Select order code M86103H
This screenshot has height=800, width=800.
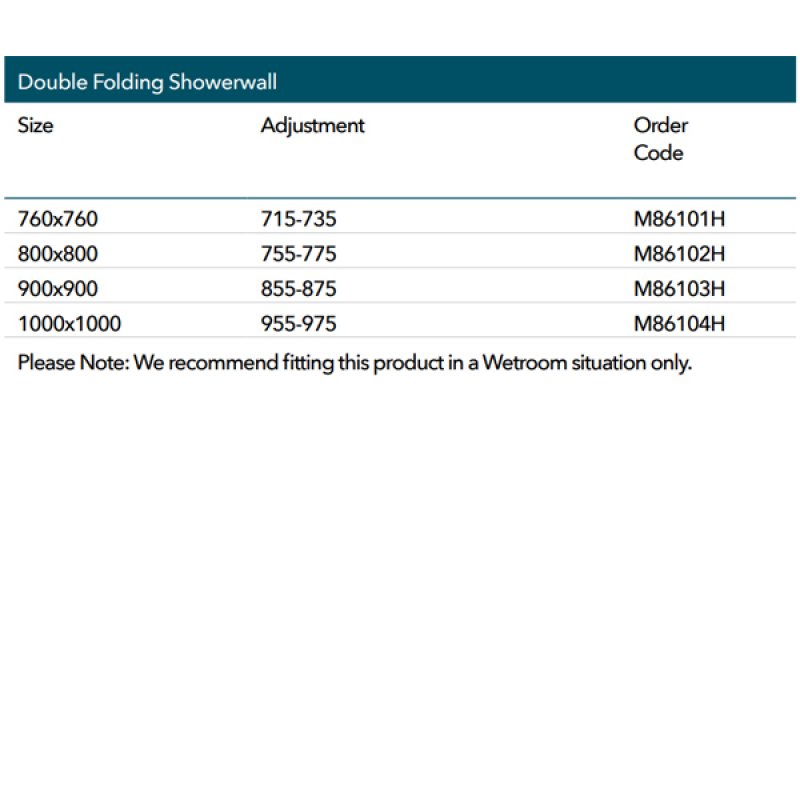point(679,289)
